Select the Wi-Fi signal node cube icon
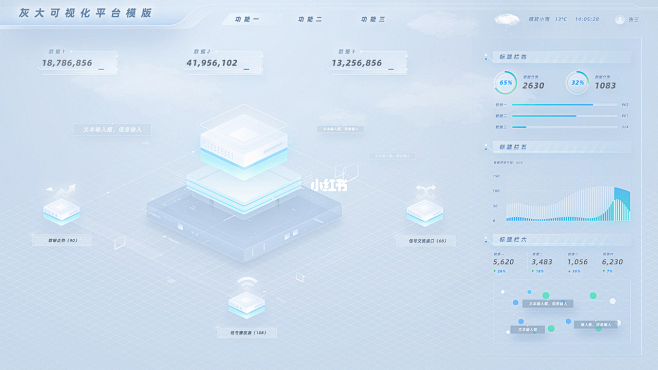The height and width of the screenshot is (370, 658). coord(247,297)
